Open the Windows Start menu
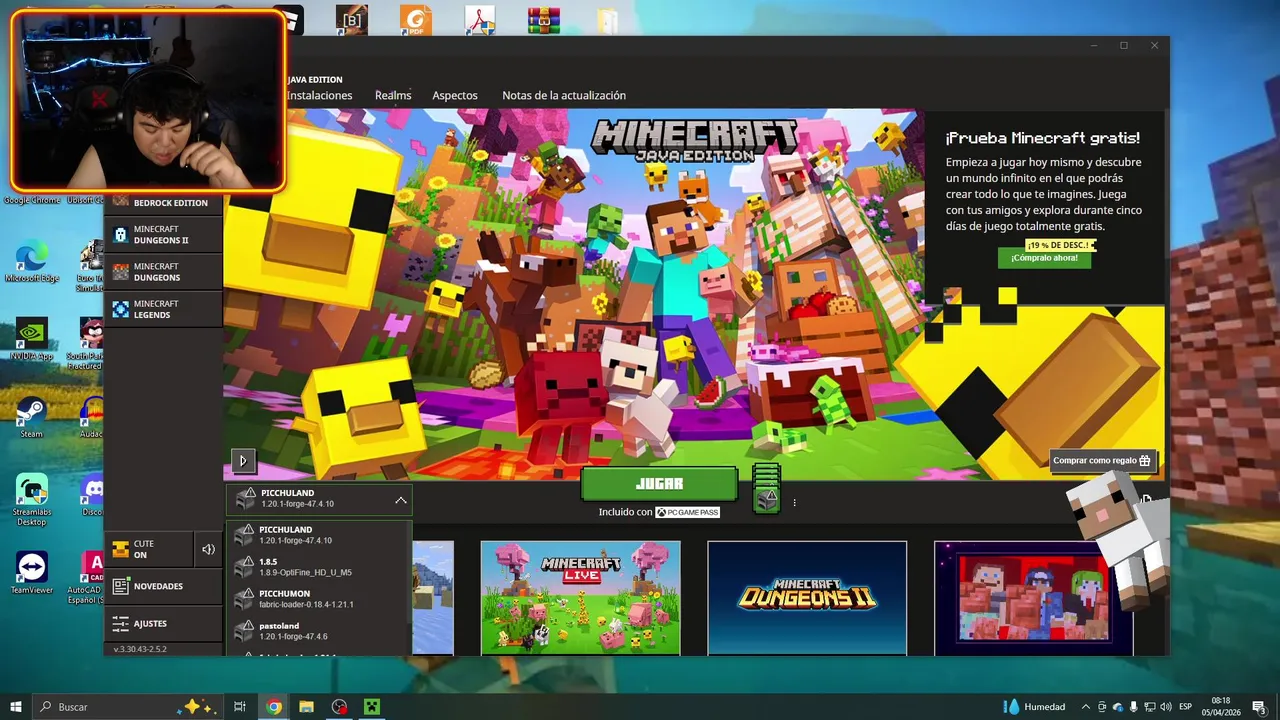The height and width of the screenshot is (720, 1280). pyautogui.click(x=16, y=707)
